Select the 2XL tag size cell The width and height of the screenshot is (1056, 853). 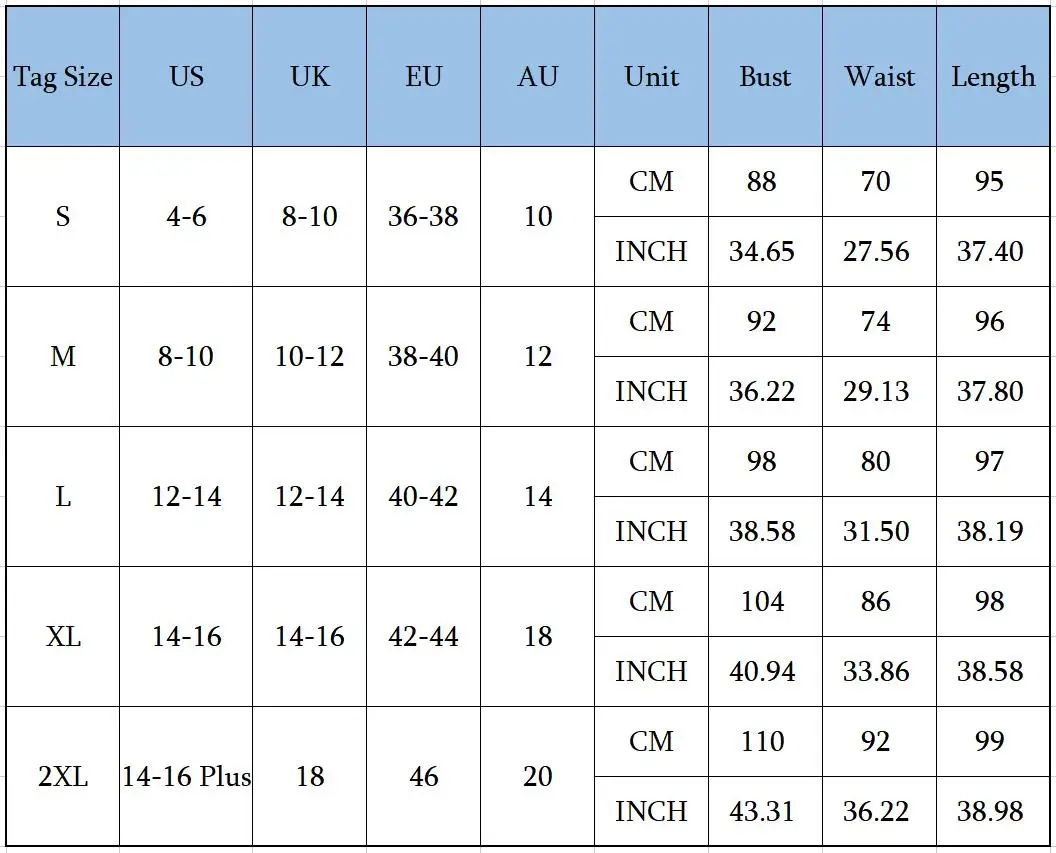point(63,776)
